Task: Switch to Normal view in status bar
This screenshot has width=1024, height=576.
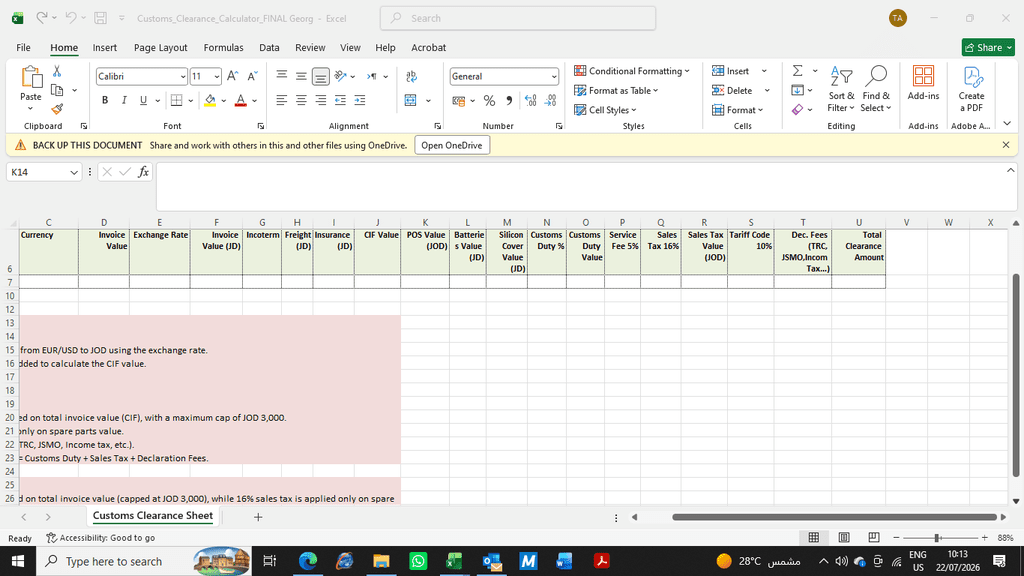Action: [x=814, y=537]
